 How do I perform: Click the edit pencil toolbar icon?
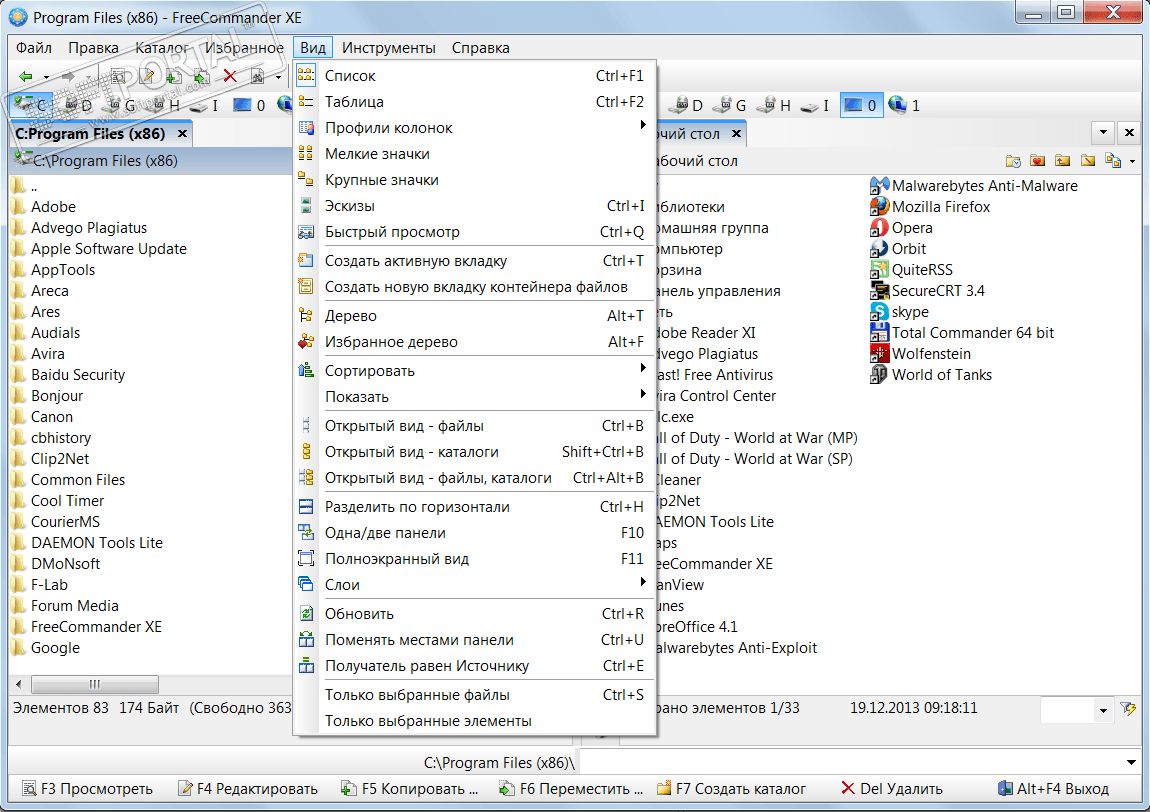(147, 76)
